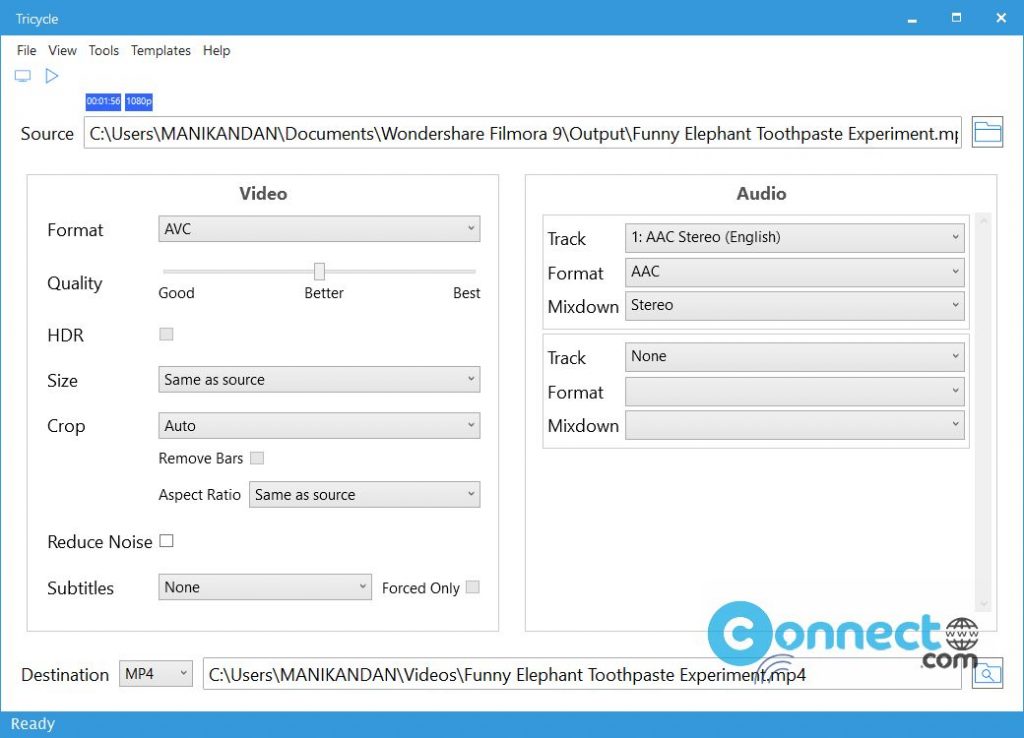
Task: Click the 1080p badge above the Source field
Action: 139,101
